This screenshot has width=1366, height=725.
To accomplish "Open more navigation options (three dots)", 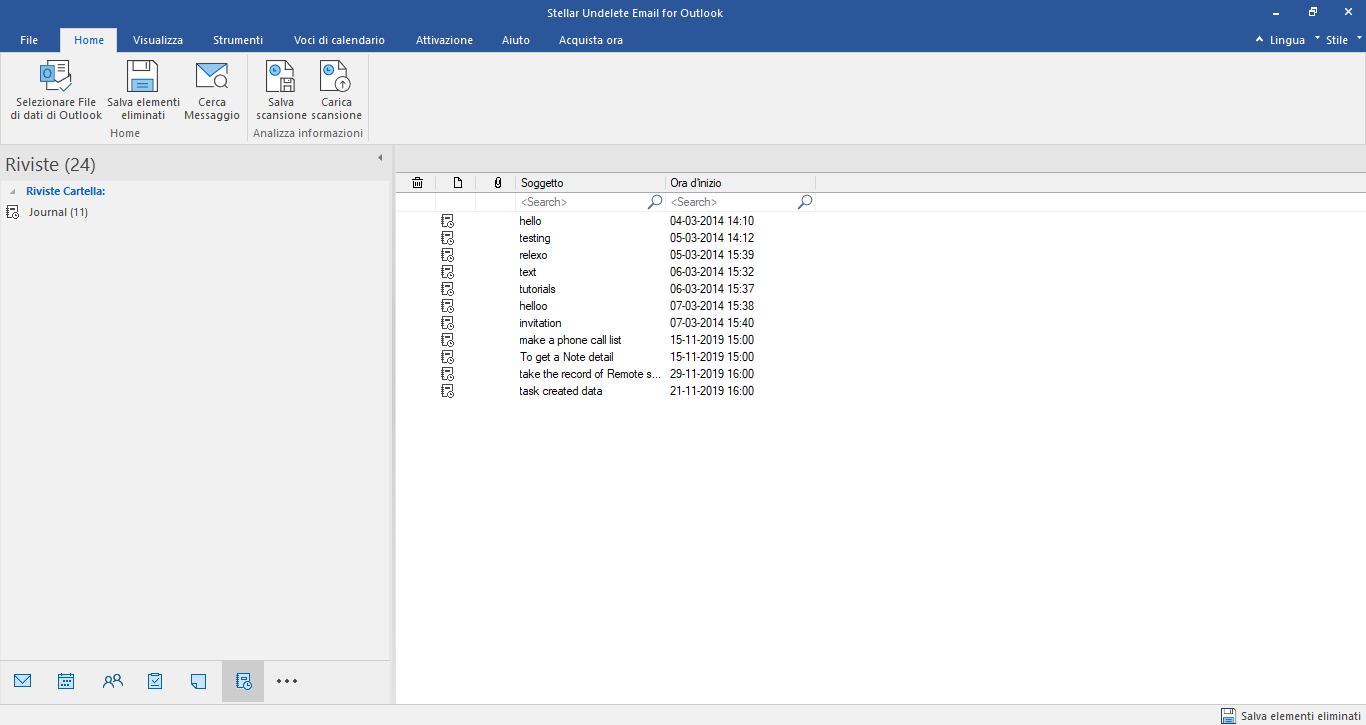I will [287, 681].
